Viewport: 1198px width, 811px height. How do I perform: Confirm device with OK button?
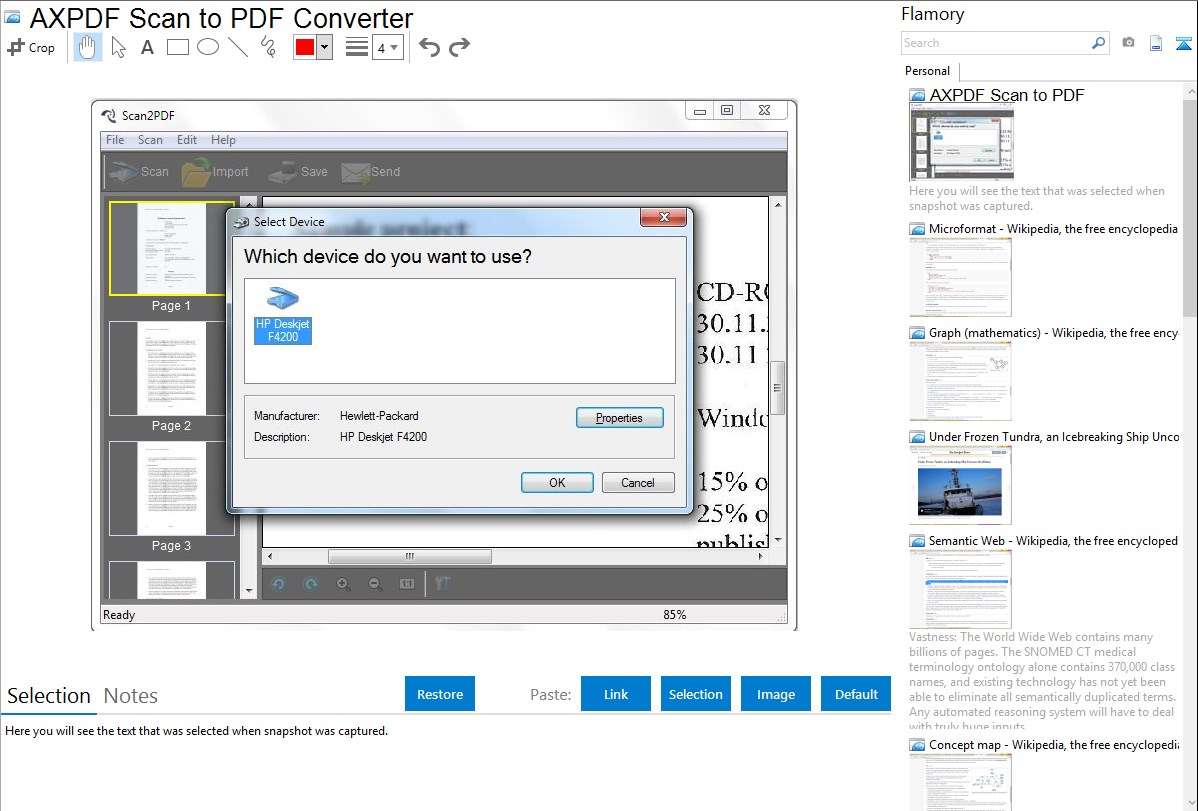point(557,483)
